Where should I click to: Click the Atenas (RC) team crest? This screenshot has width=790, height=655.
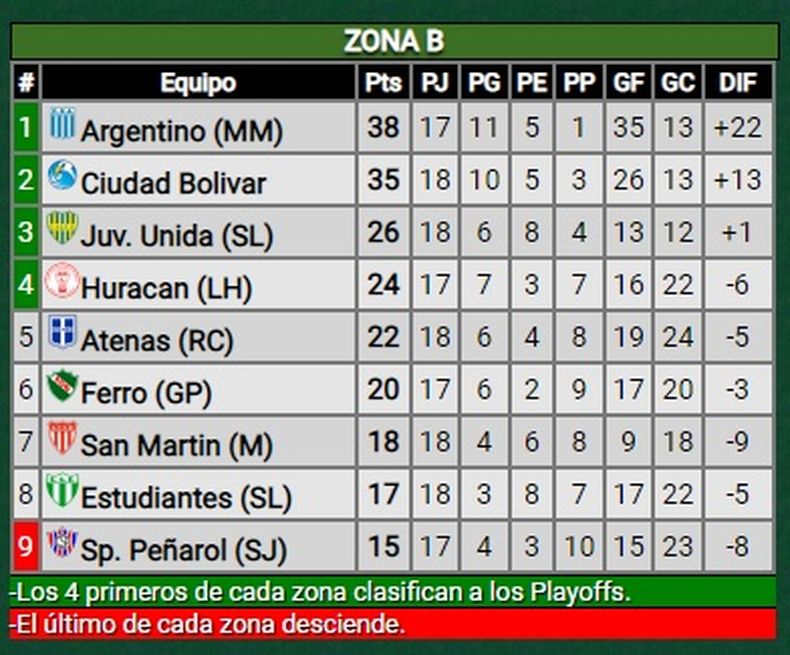[62, 333]
